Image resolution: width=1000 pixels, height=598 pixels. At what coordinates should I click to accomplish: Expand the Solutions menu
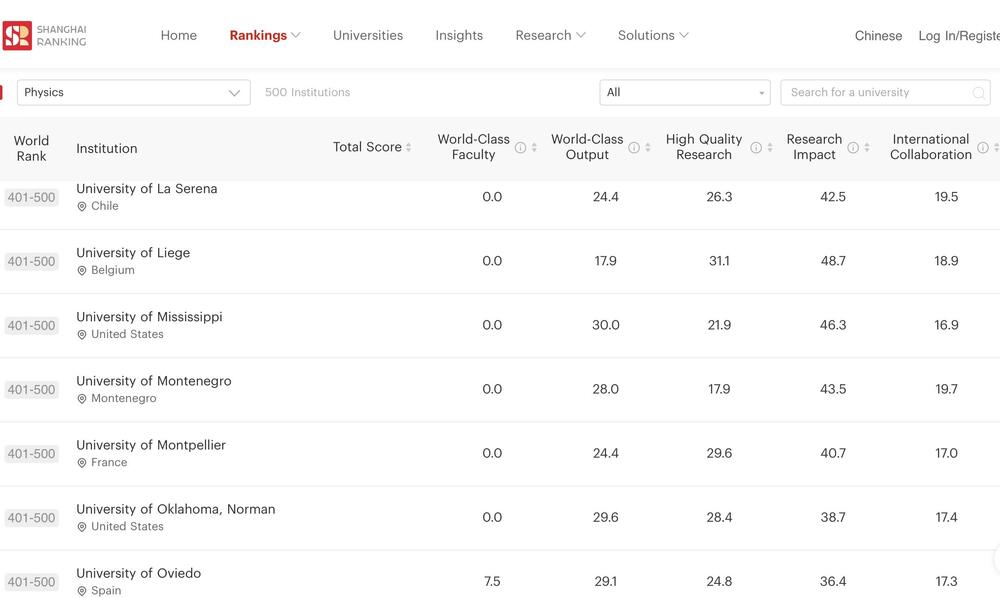click(653, 36)
